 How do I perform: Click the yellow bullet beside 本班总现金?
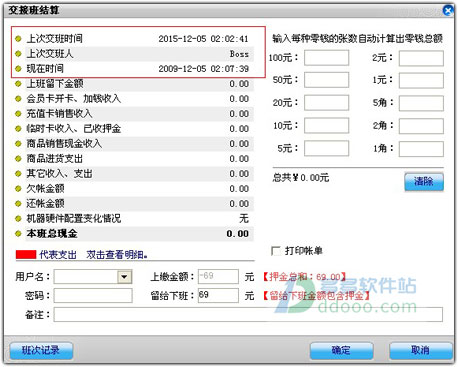coord(18,234)
